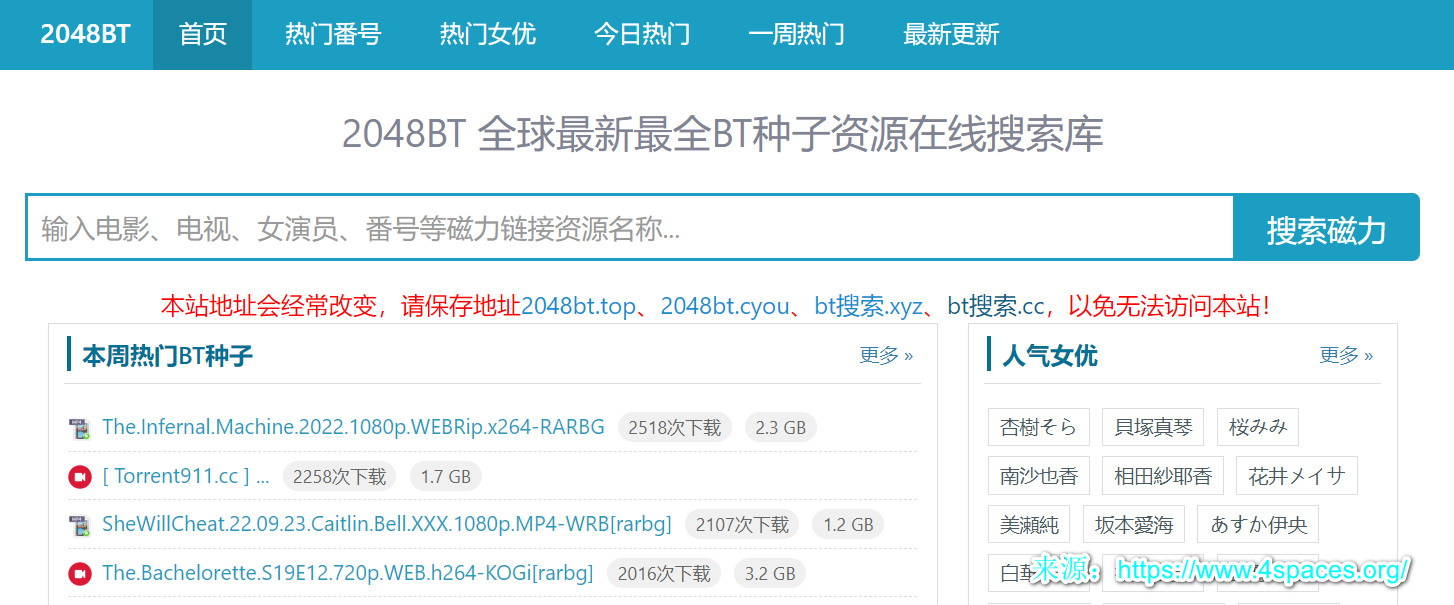Visit the 2048bt.cyou mirror link
Viewport: 1454px width, 605px height.
point(725,306)
